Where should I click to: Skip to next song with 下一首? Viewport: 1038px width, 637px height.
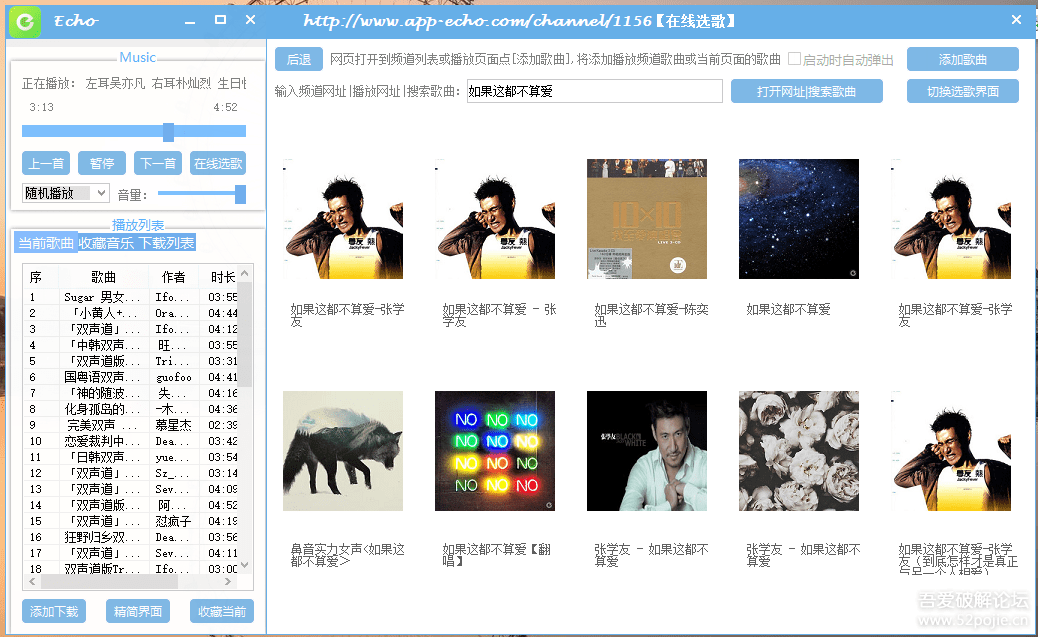tap(158, 163)
